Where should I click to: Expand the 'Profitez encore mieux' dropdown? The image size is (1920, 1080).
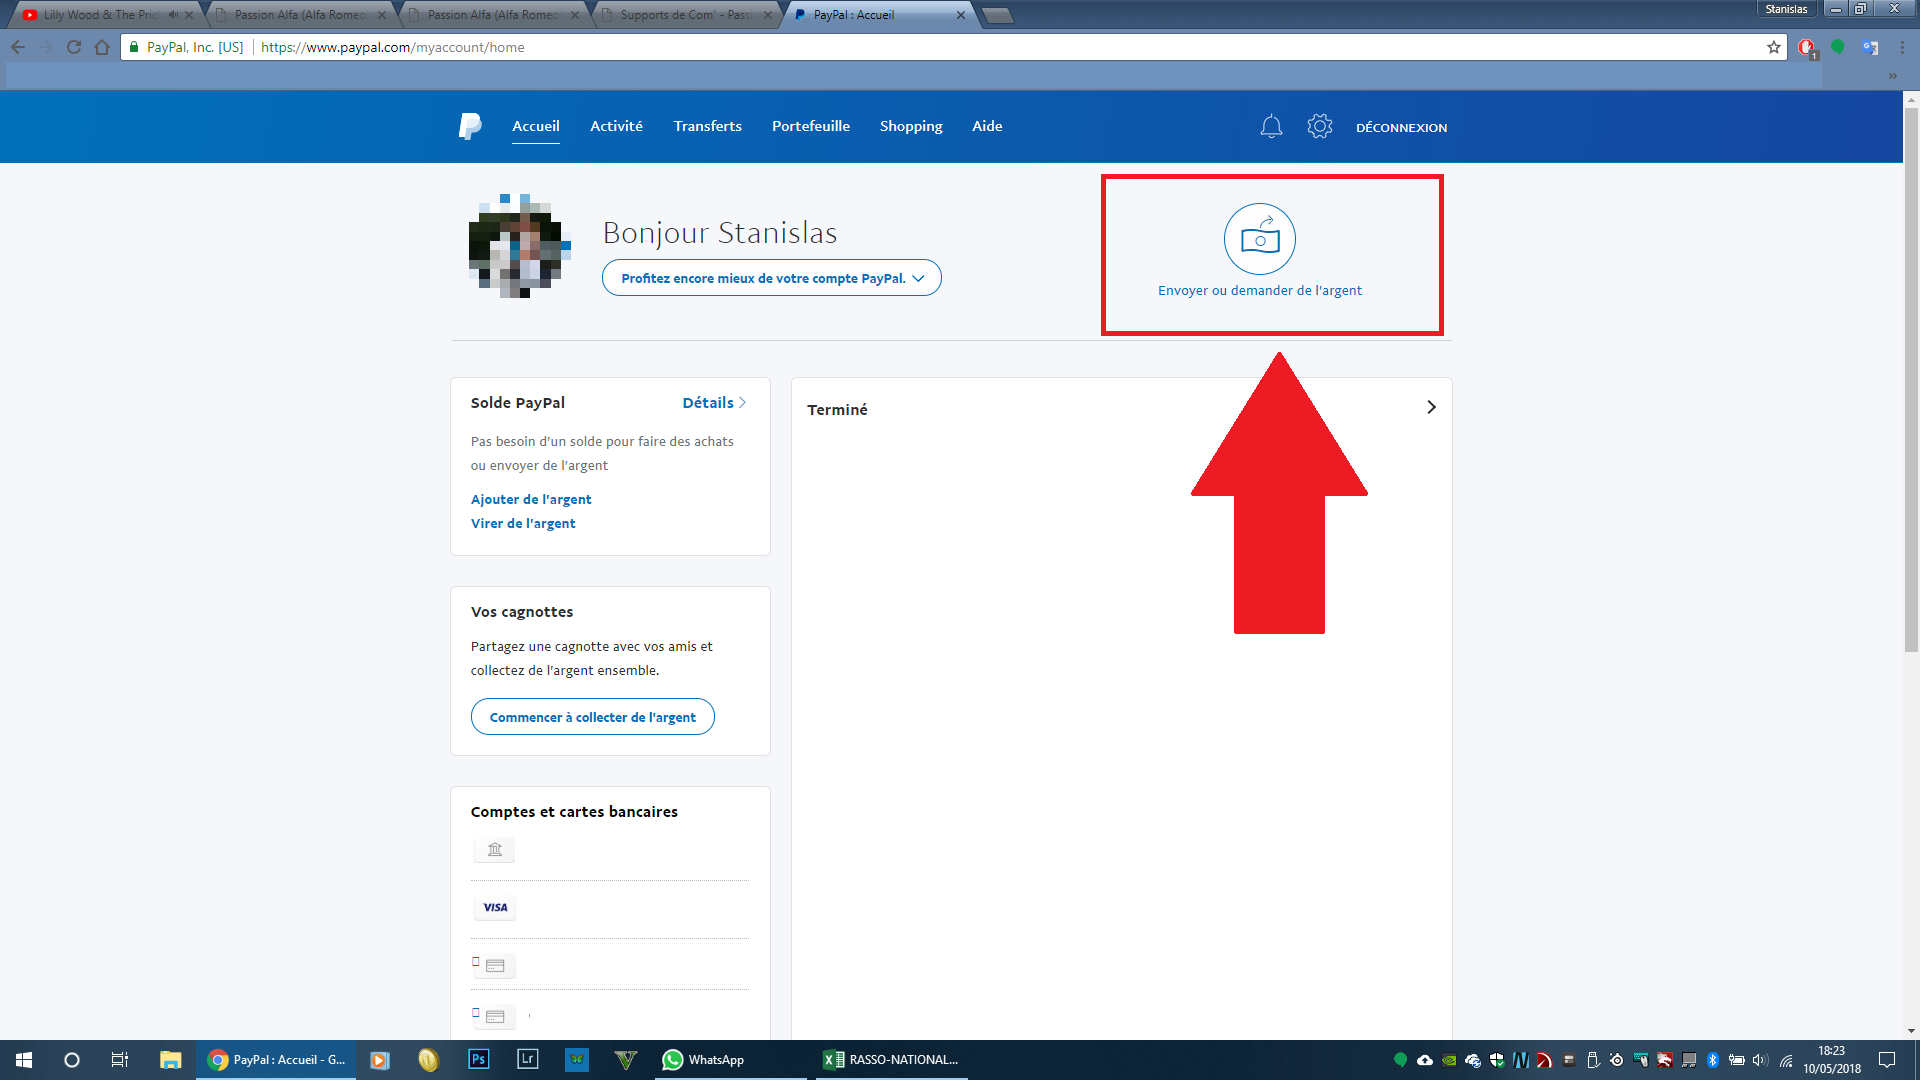coord(771,278)
